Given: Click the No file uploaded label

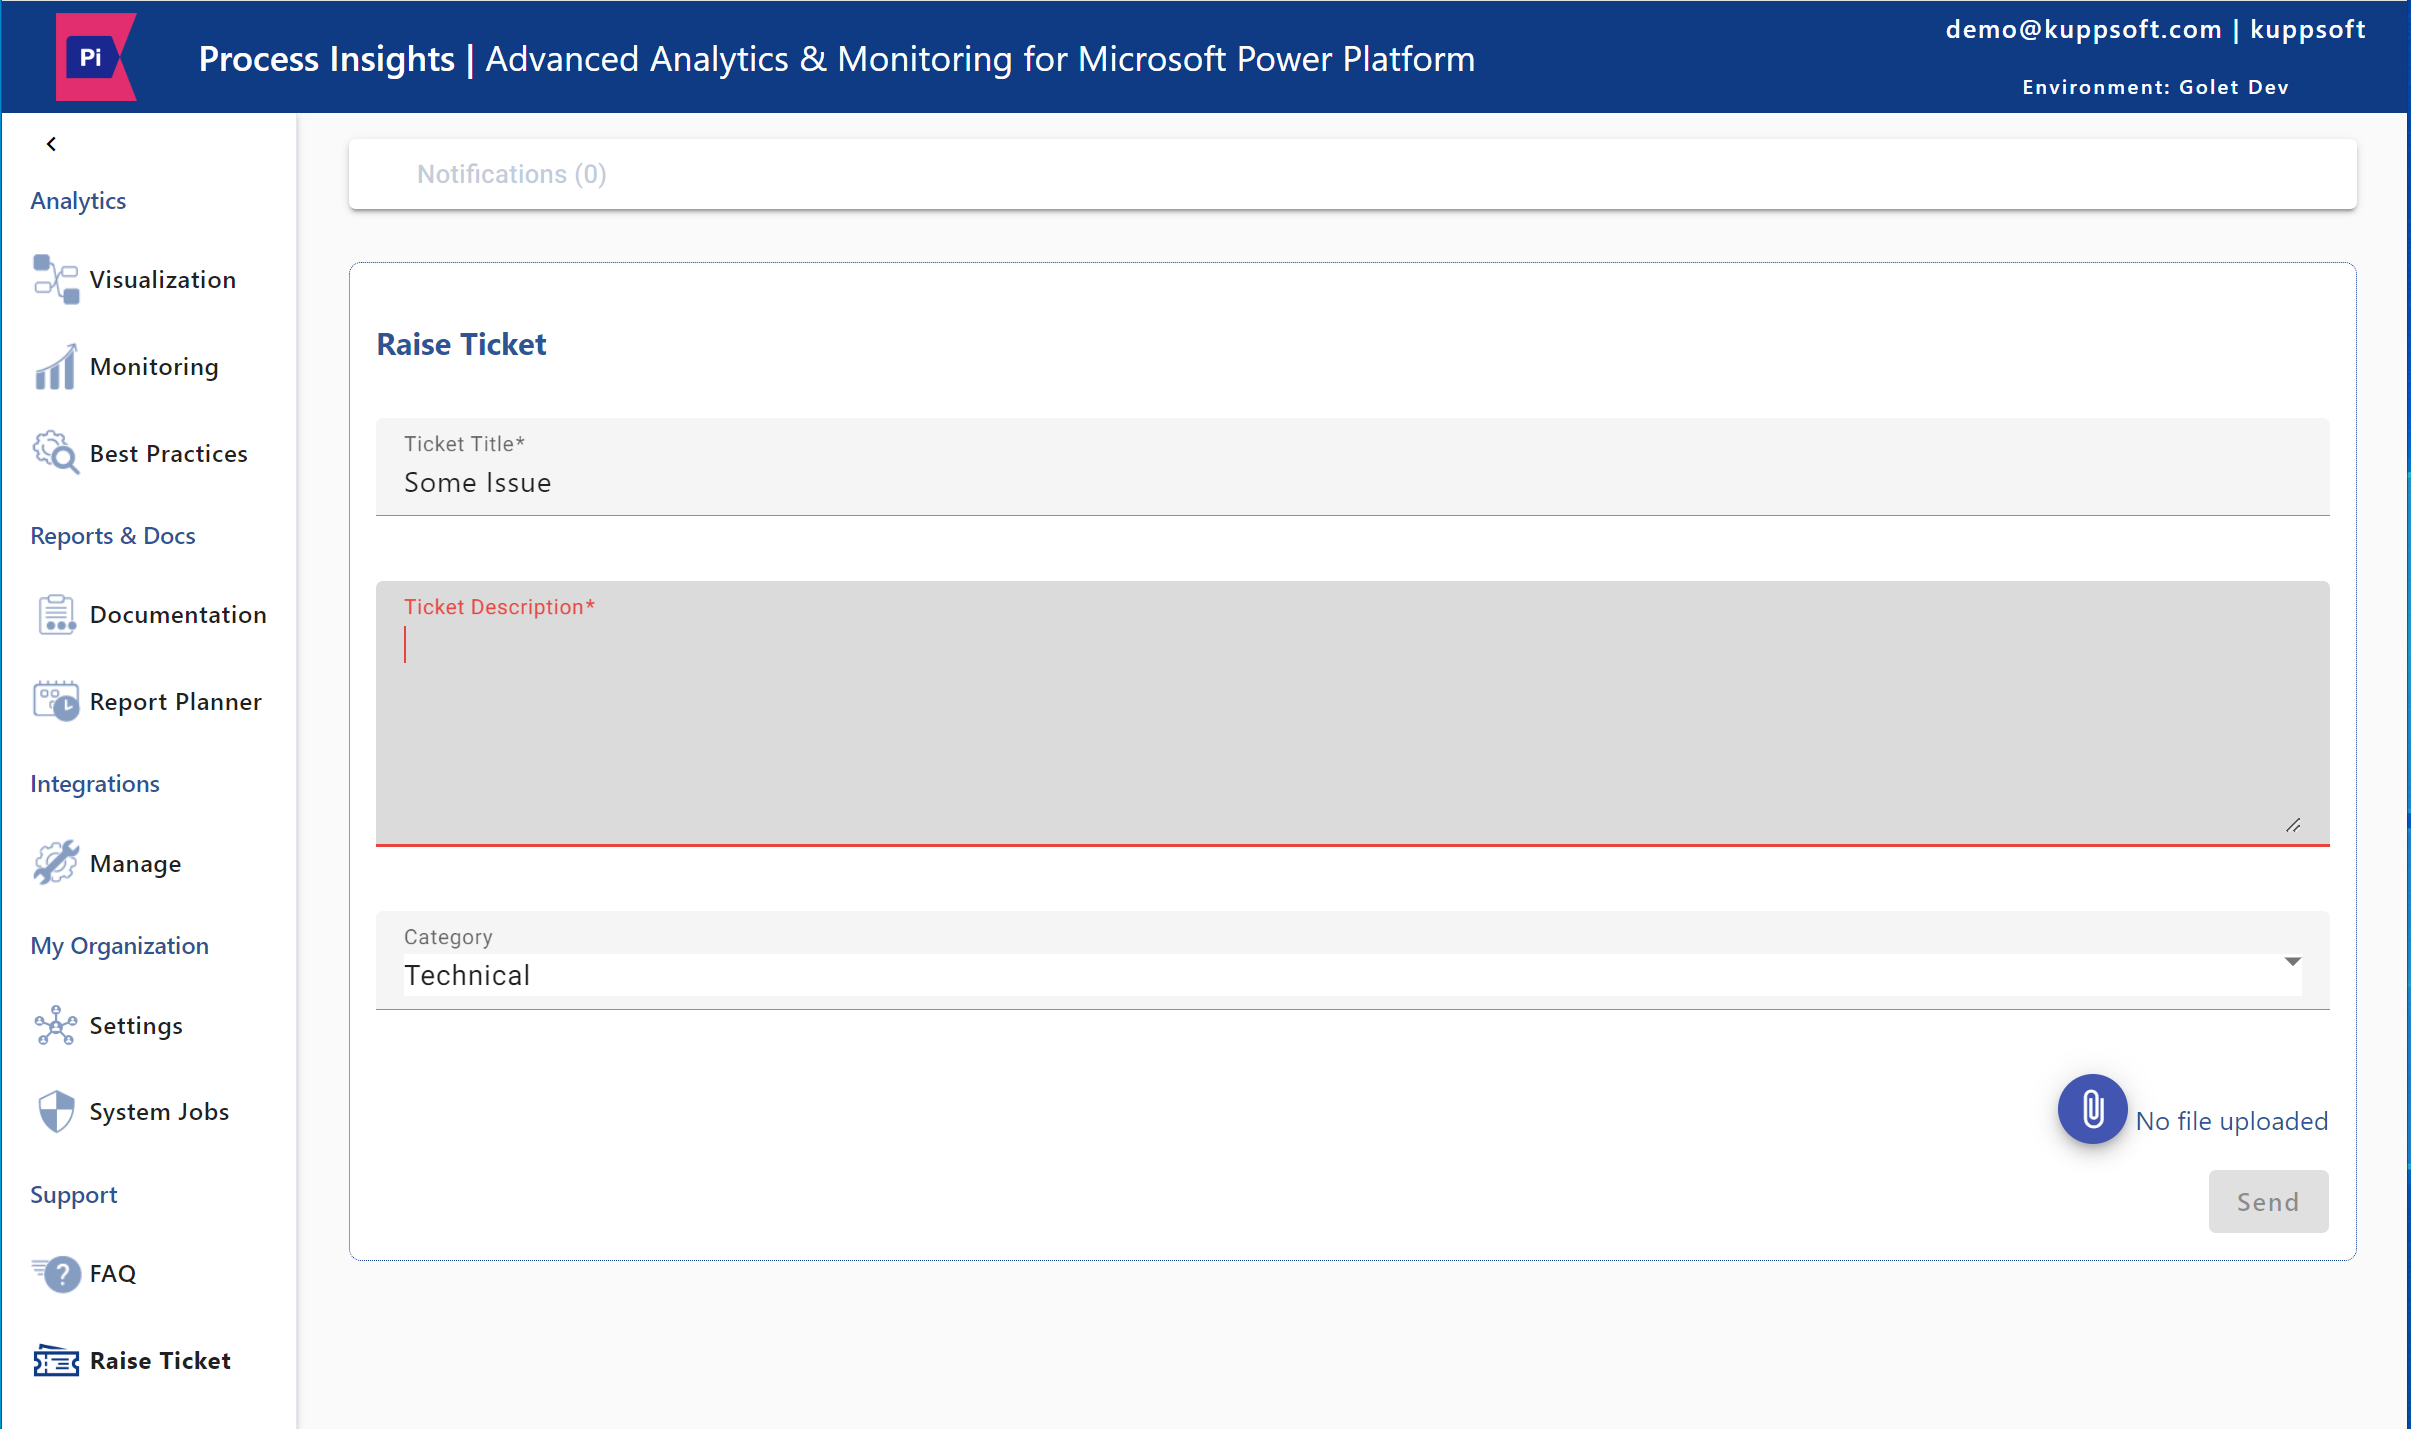Looking at the screenshot, I should pos(2232,1121).
